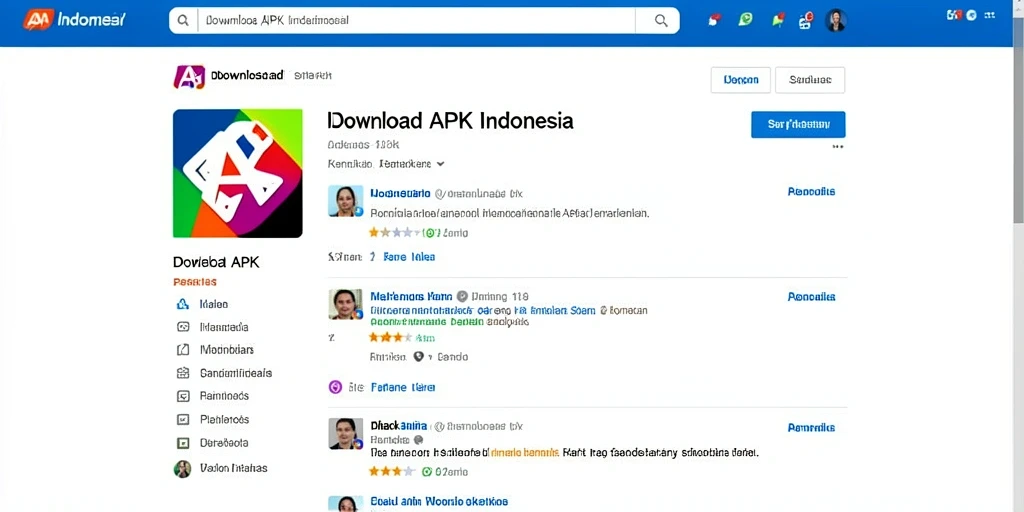The width and height of the screenshot is (1024, 512).
Task: Open the Download APK Indonesia title
Action: [x=450, y=121]
